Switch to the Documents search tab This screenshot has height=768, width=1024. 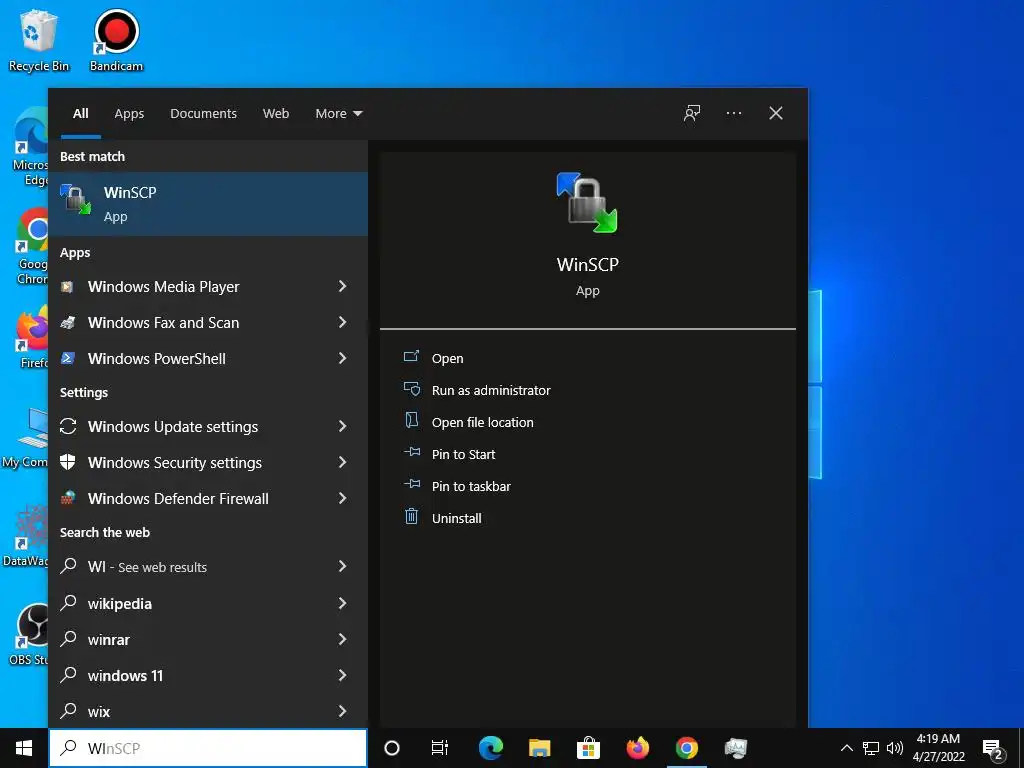203,114
